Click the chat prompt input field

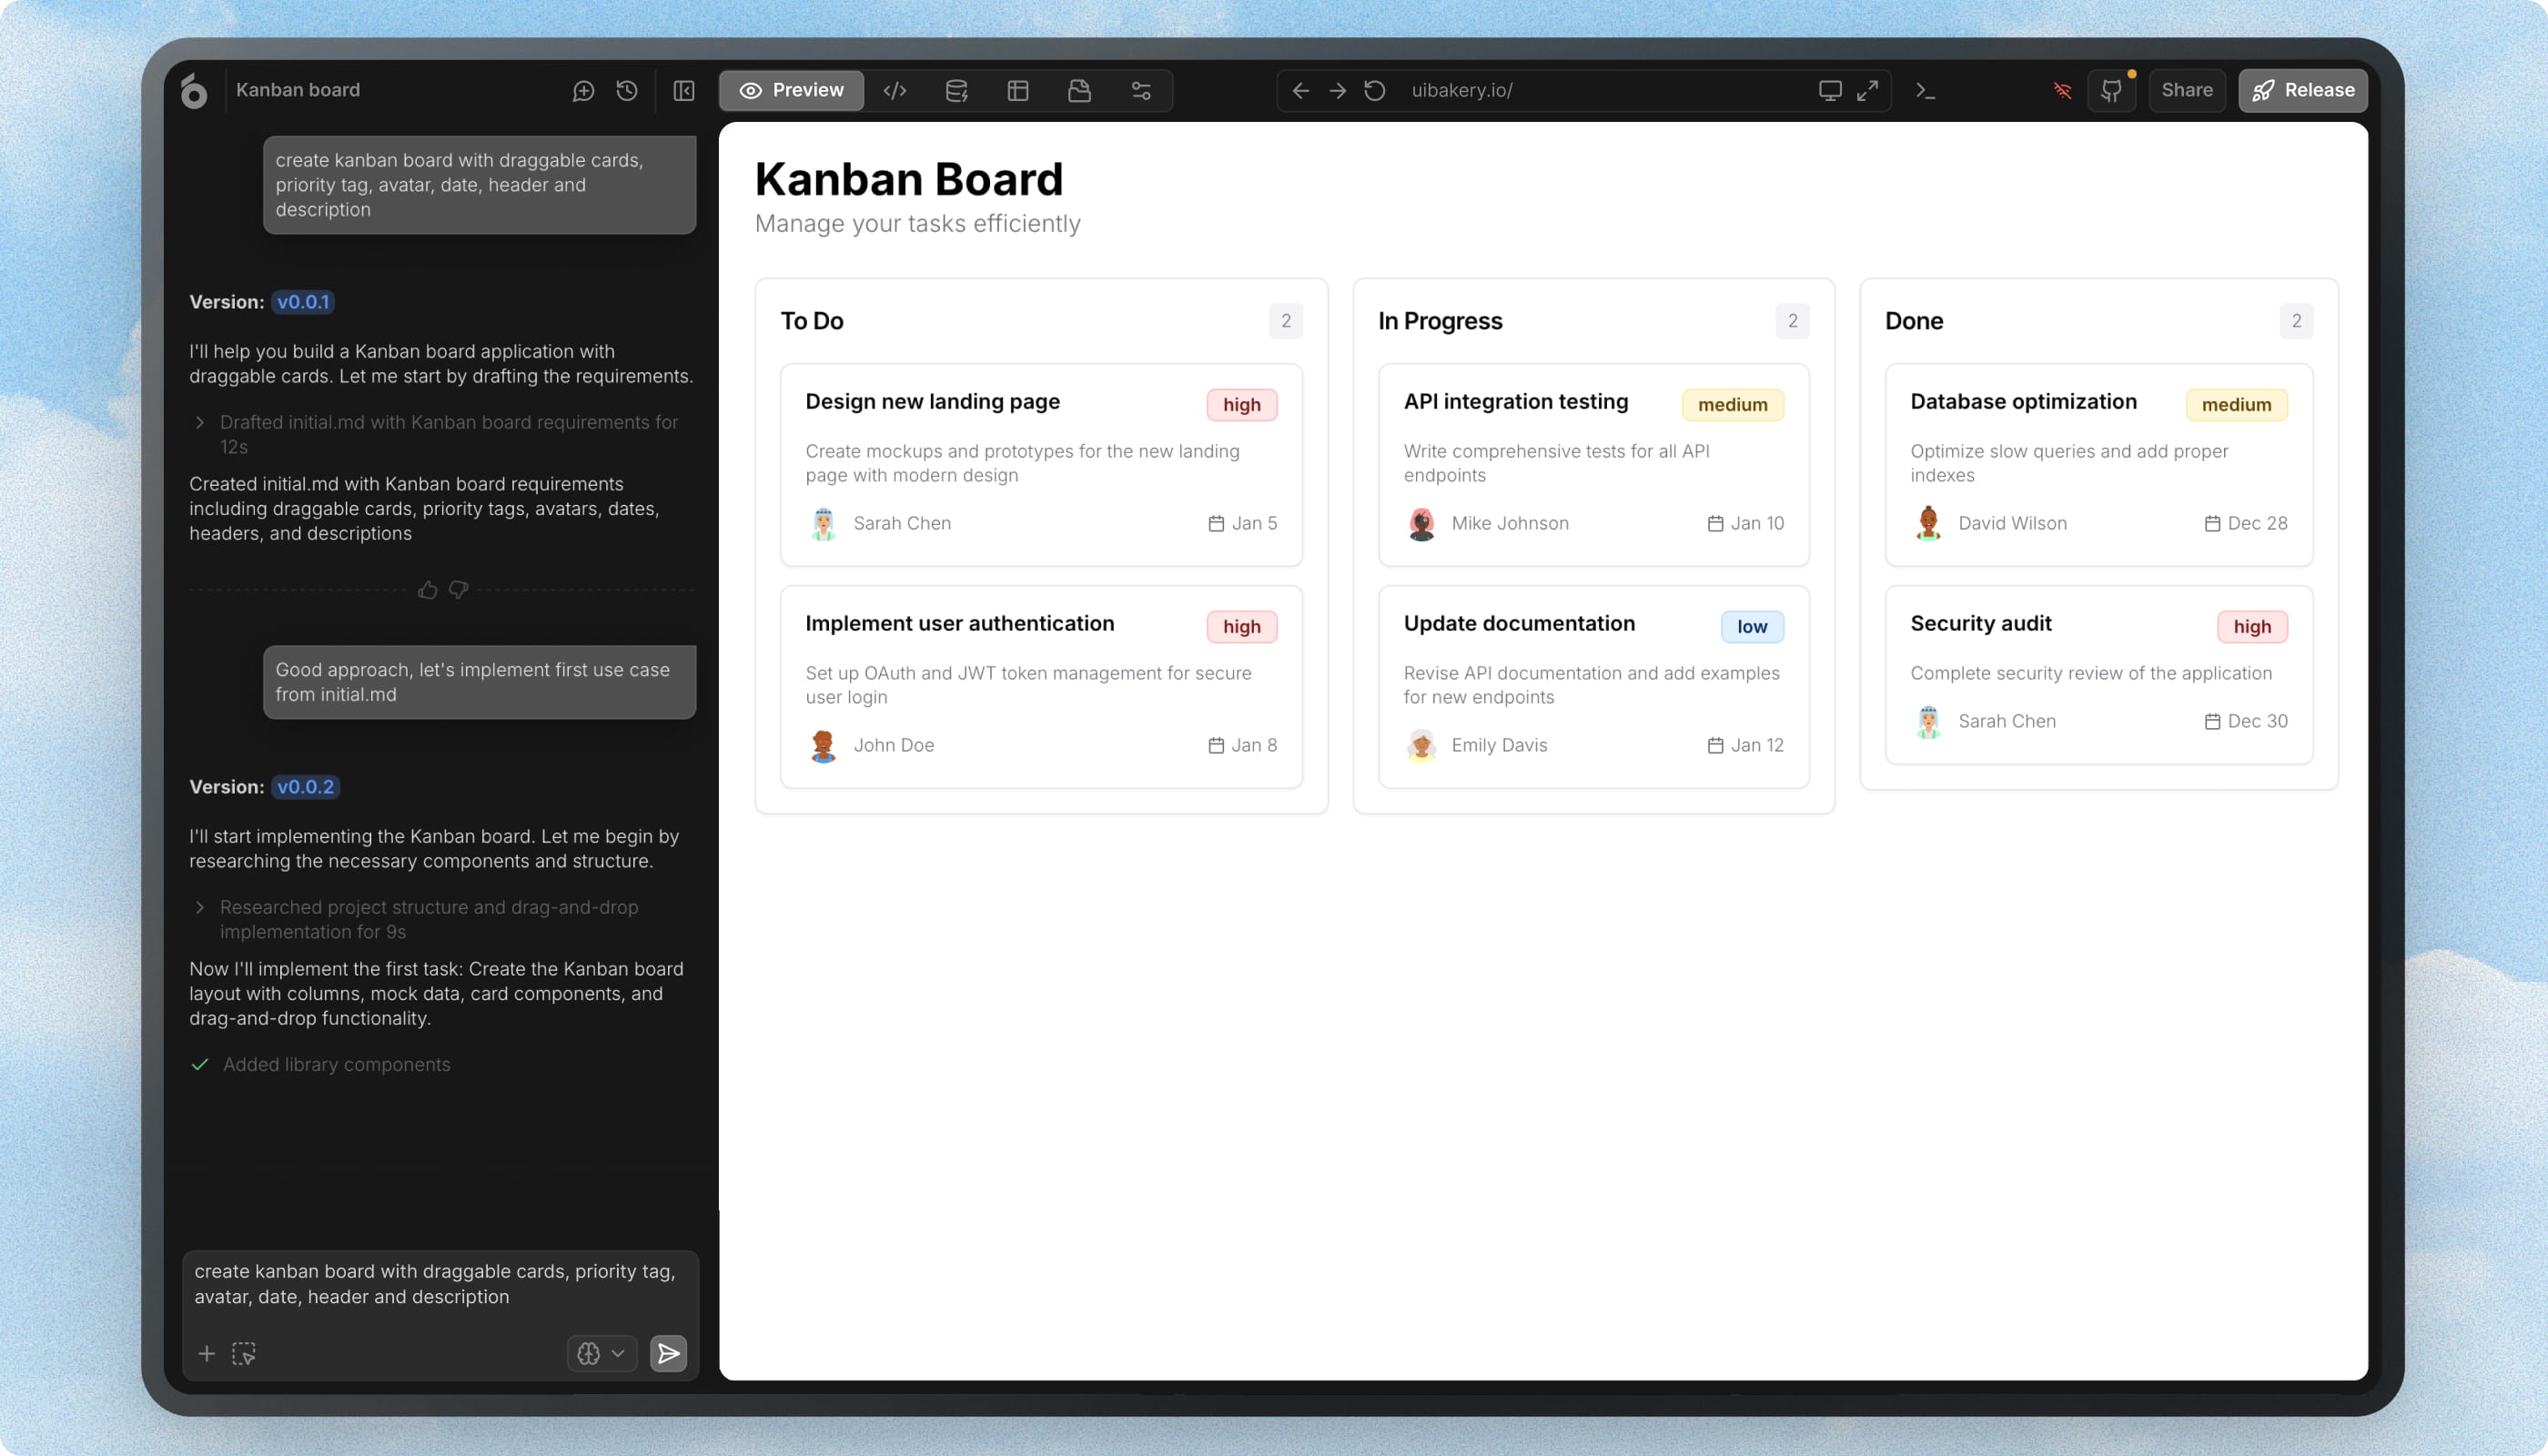tap(440, 1283)
